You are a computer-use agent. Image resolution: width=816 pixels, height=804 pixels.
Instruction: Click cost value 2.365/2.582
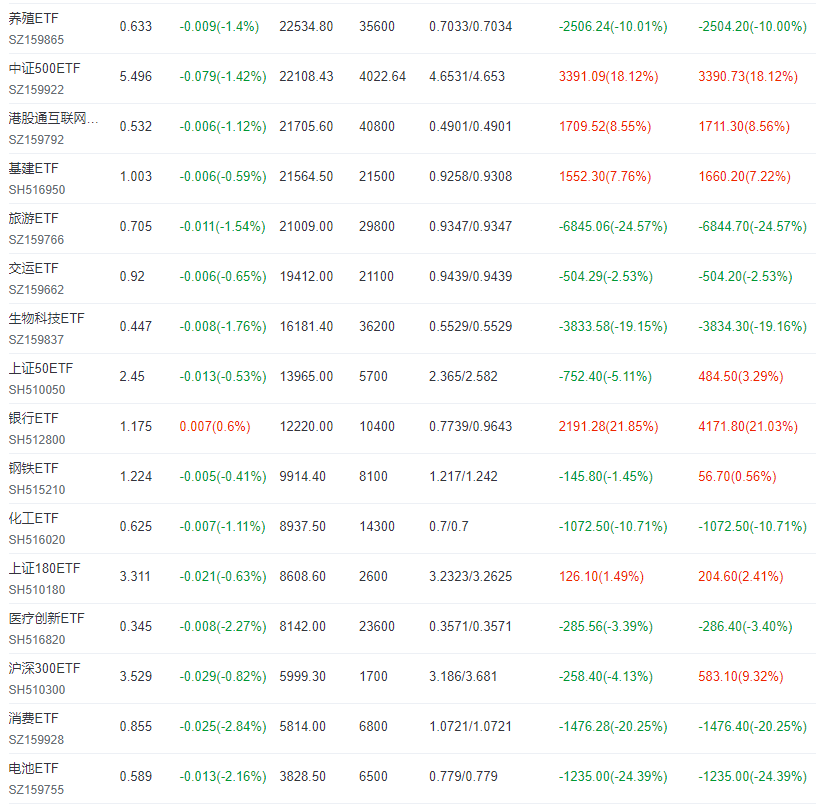click(463, 376)
